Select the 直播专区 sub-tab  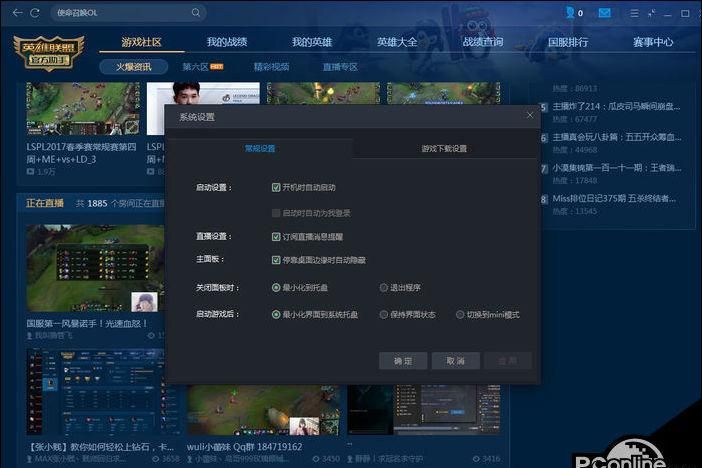coord(340,67)
